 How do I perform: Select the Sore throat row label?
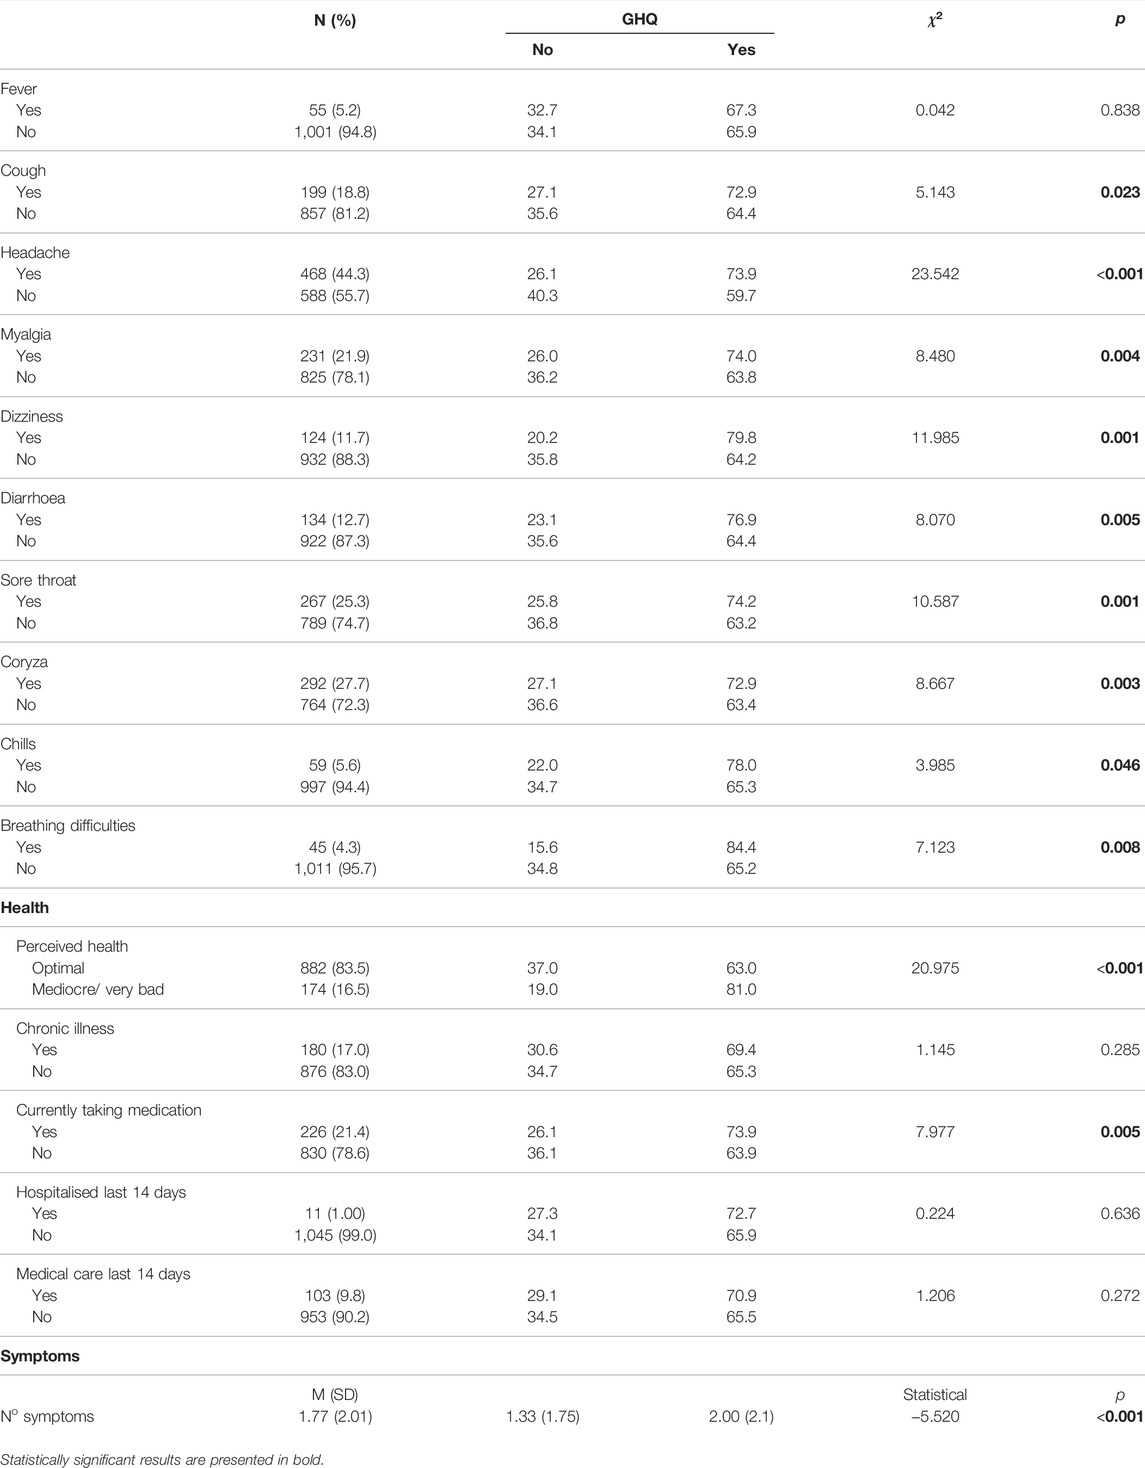(38, 580)
